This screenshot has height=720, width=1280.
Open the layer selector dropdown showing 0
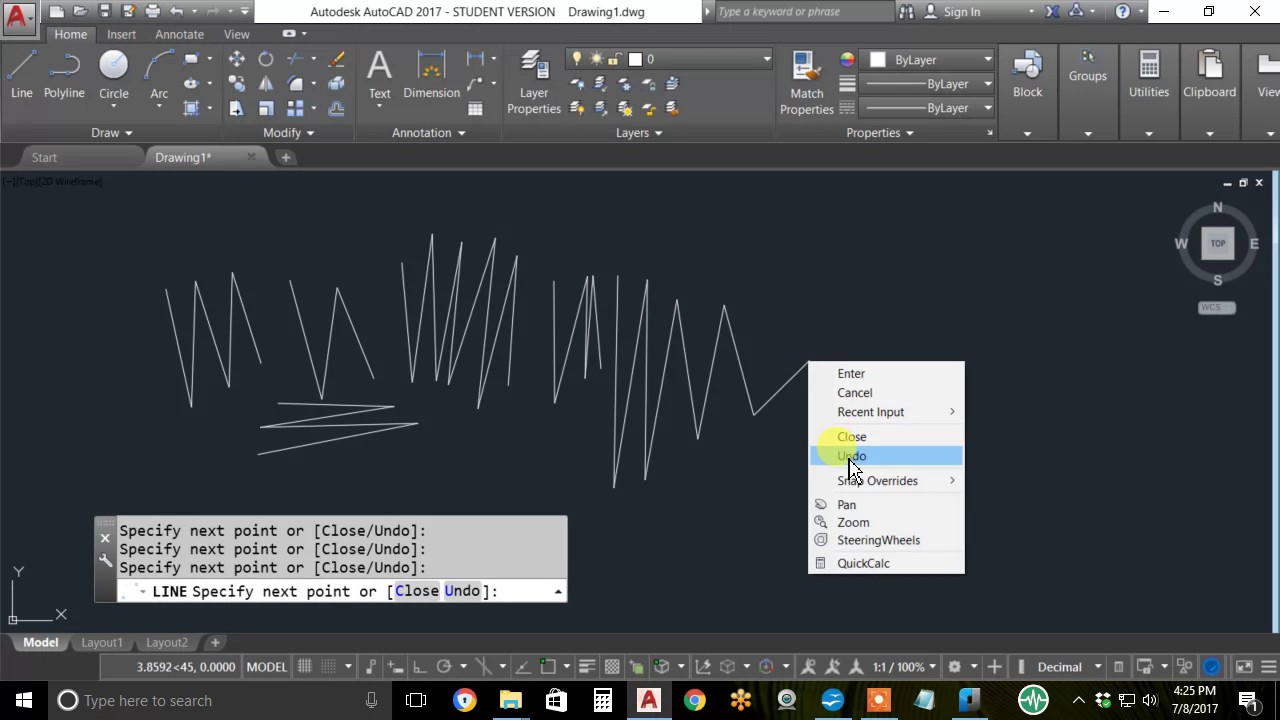(669, 59)
